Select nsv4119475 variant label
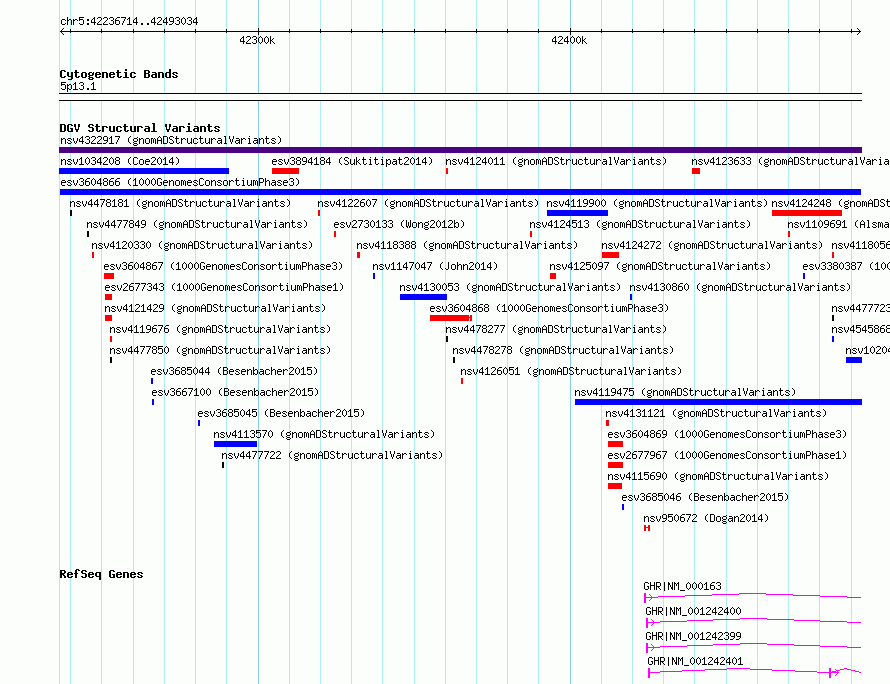The width and height of the screenshot is (890, 684). pos(685,392)
